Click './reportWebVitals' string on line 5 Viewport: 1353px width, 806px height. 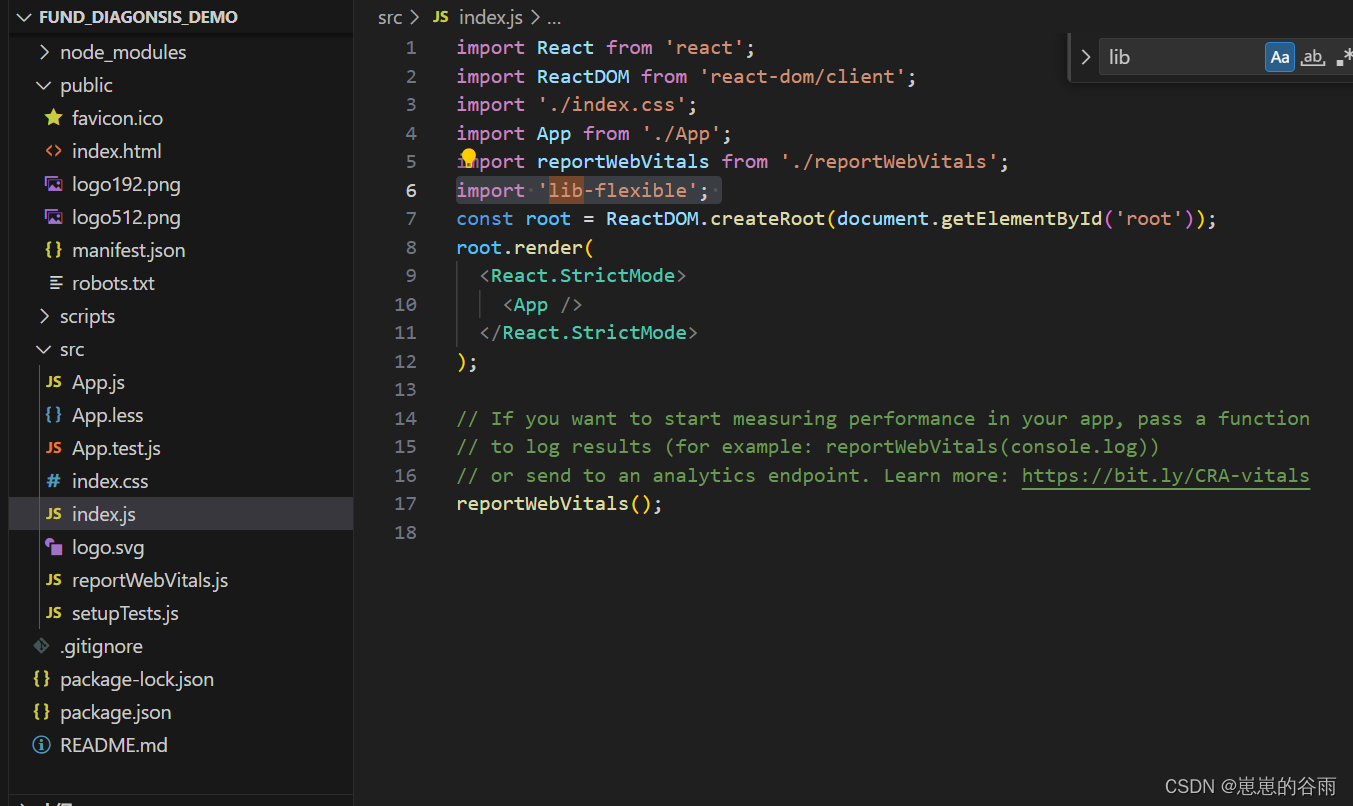click(890, 162)
